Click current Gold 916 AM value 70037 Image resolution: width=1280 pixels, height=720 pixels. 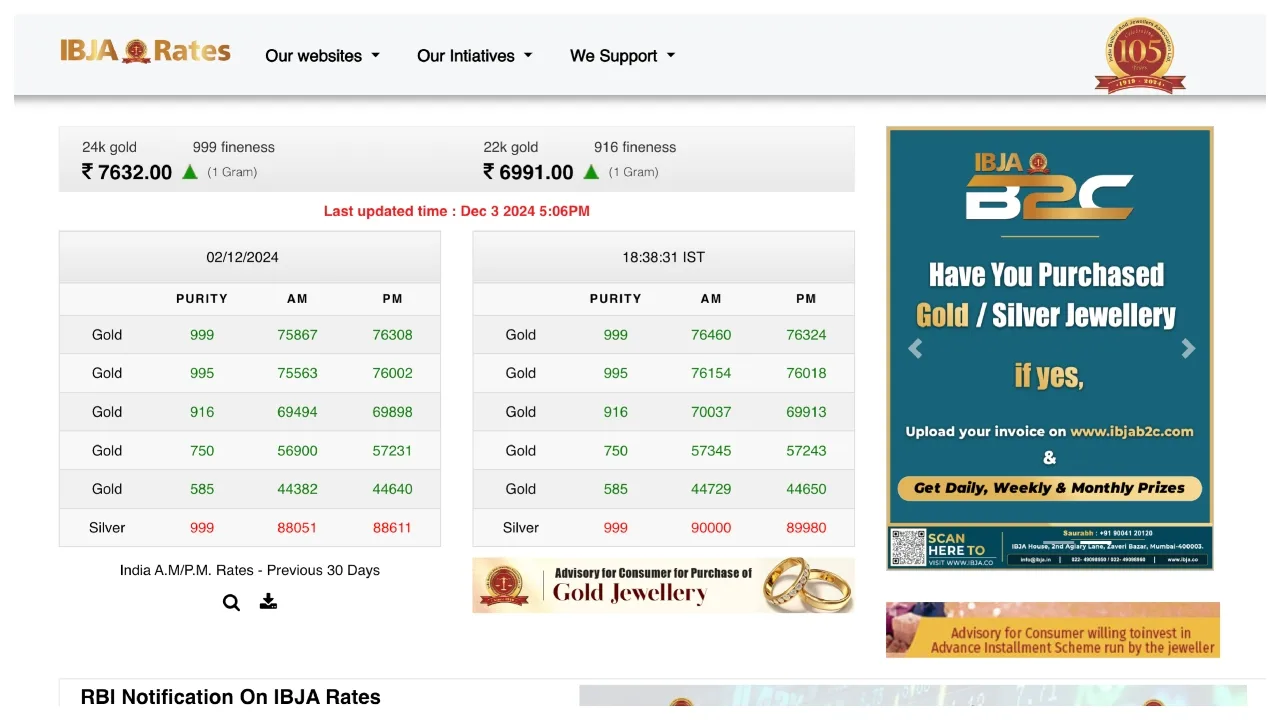(x=711, y=412)
